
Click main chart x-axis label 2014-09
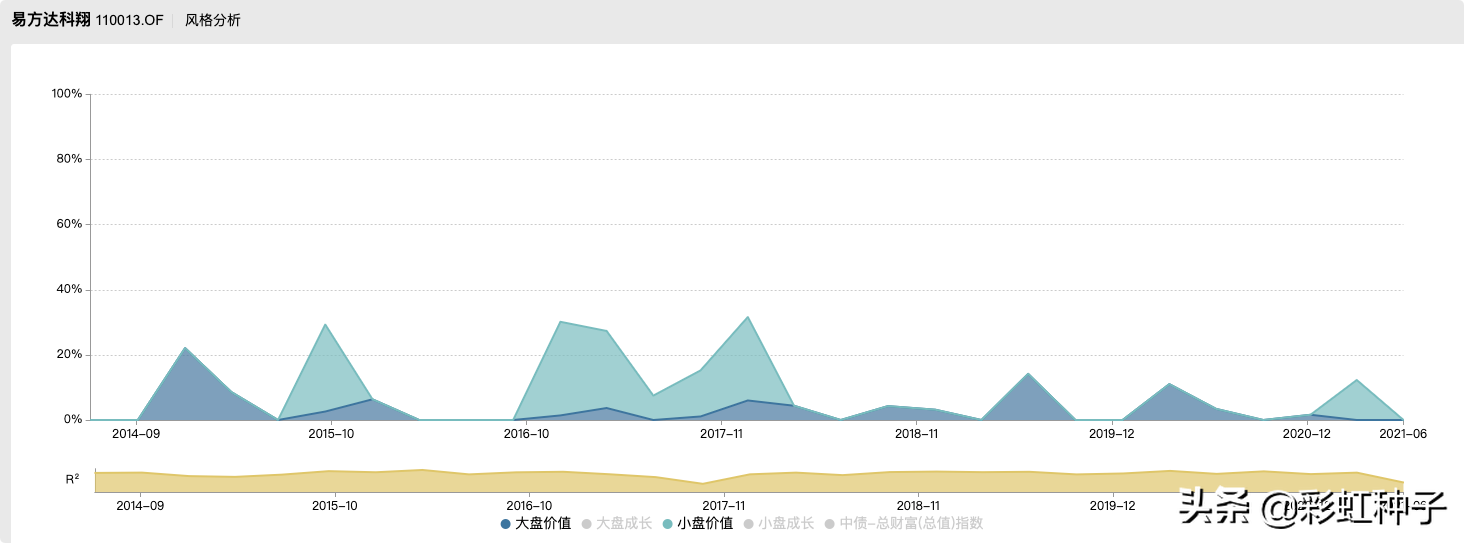(136, 434)
